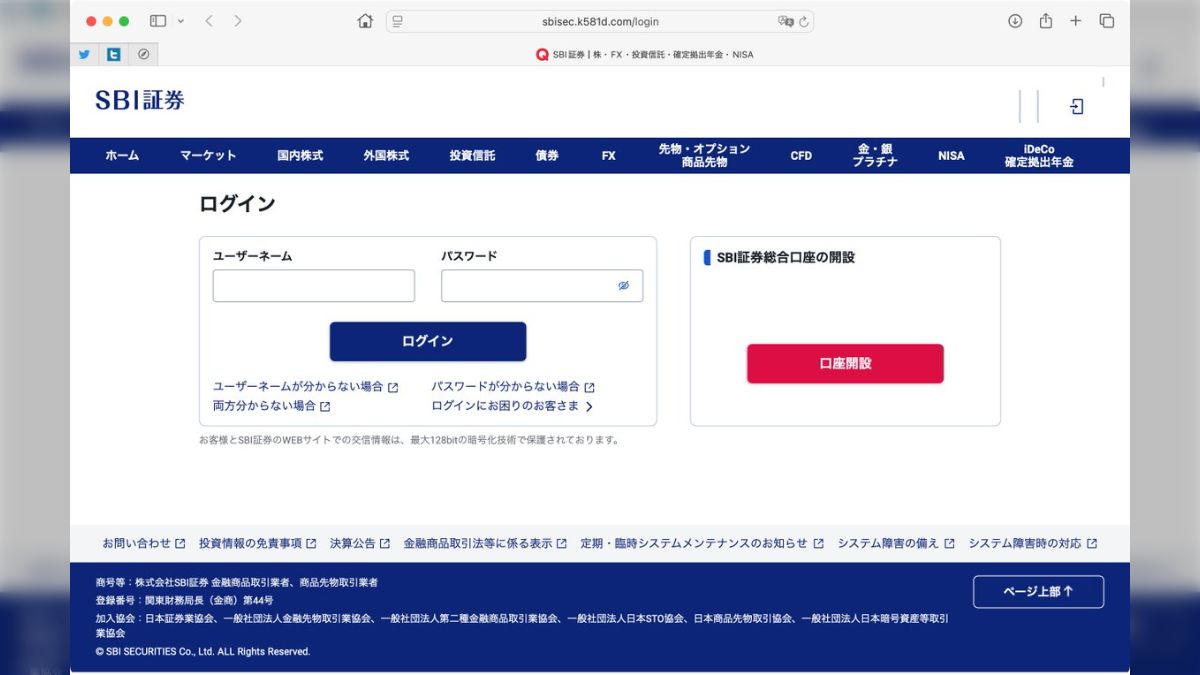
Task: Open the 国内株式 navigation item
Action: click(x=300, y=156)
